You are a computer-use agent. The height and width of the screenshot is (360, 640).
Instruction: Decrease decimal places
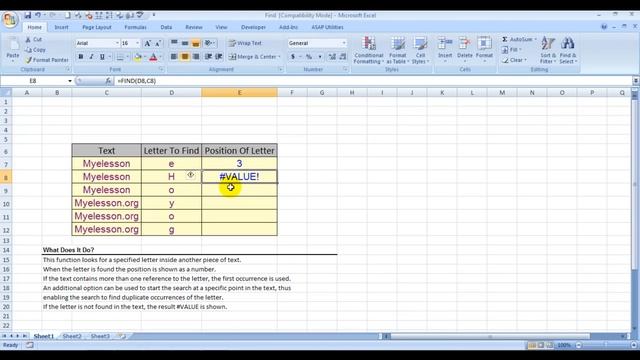tap(342, 57)
